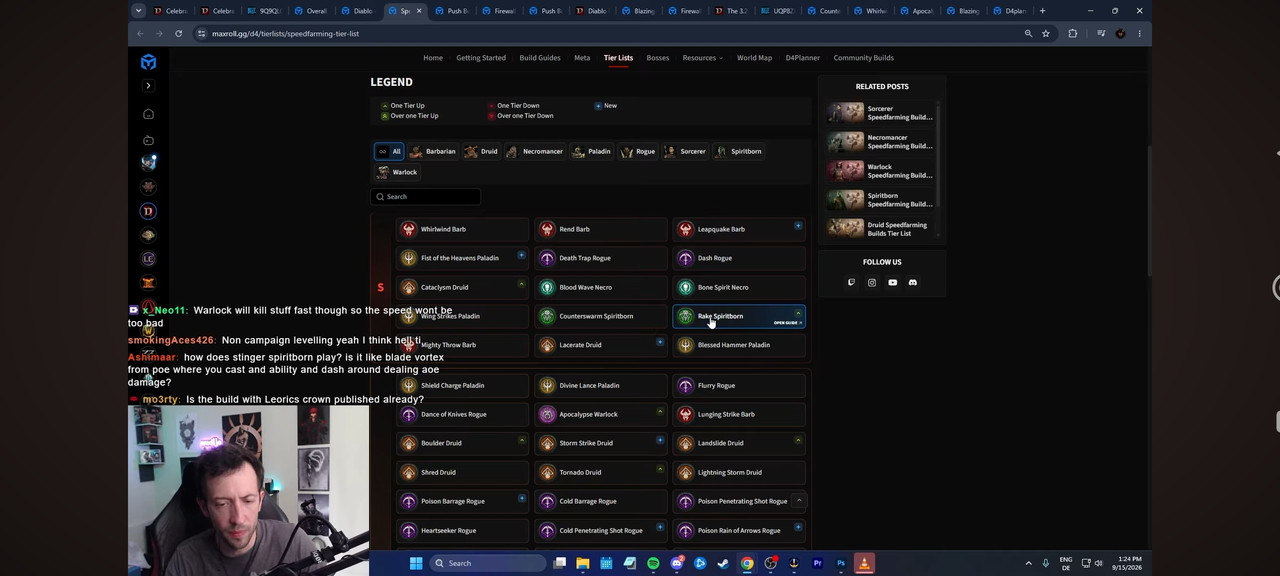
Task: Filter tier list by Rogue
Action: 638,151
